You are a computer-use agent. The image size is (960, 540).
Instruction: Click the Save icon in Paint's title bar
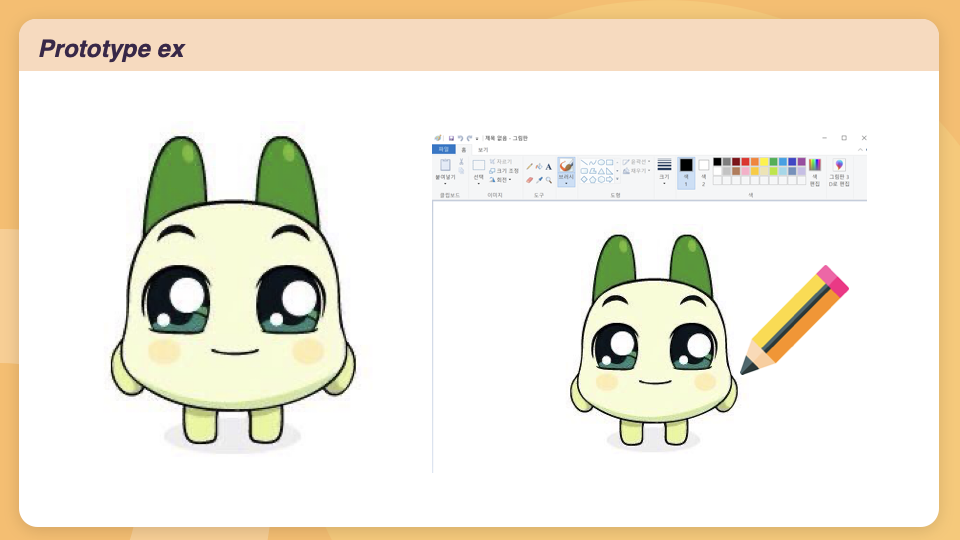coord(451,138)
